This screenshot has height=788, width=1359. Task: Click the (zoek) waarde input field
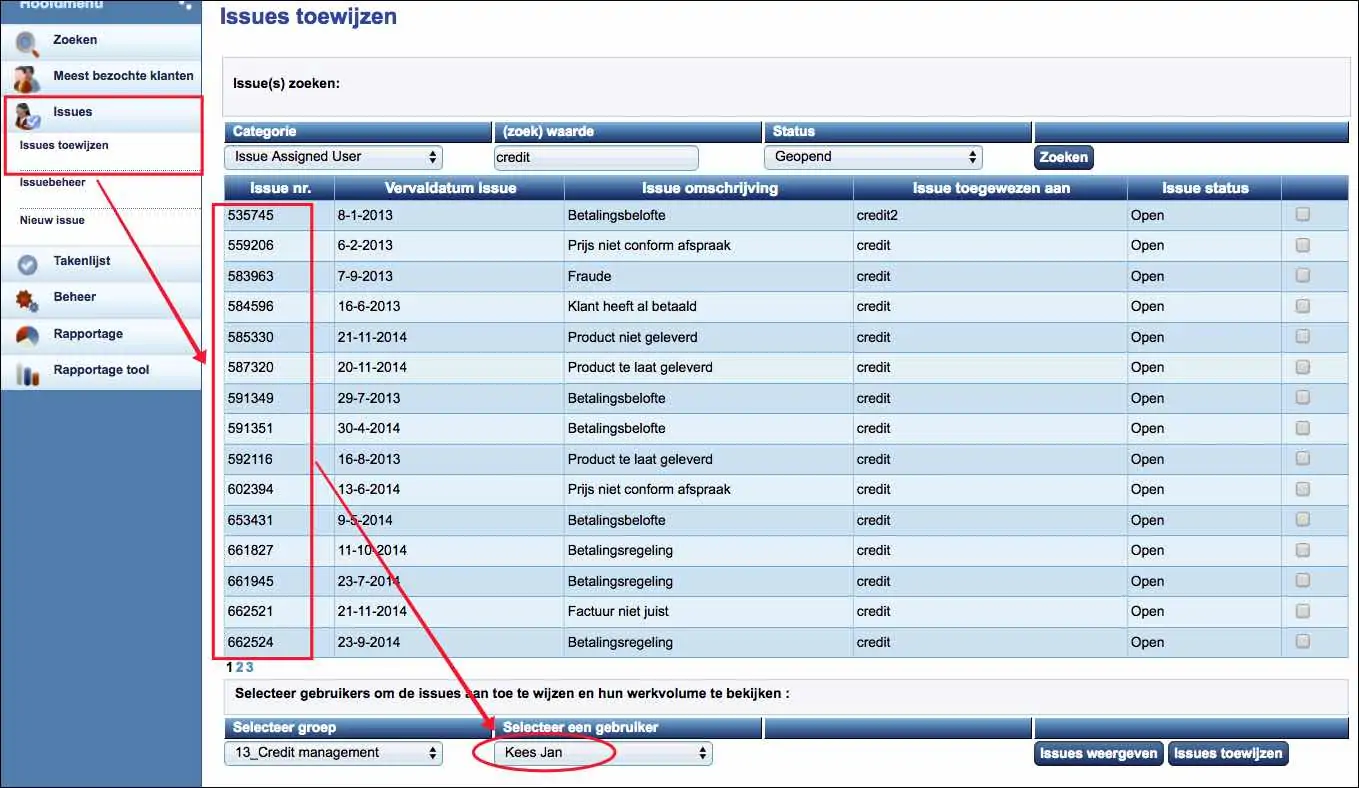pyautogui.click(x=596, y=157)
